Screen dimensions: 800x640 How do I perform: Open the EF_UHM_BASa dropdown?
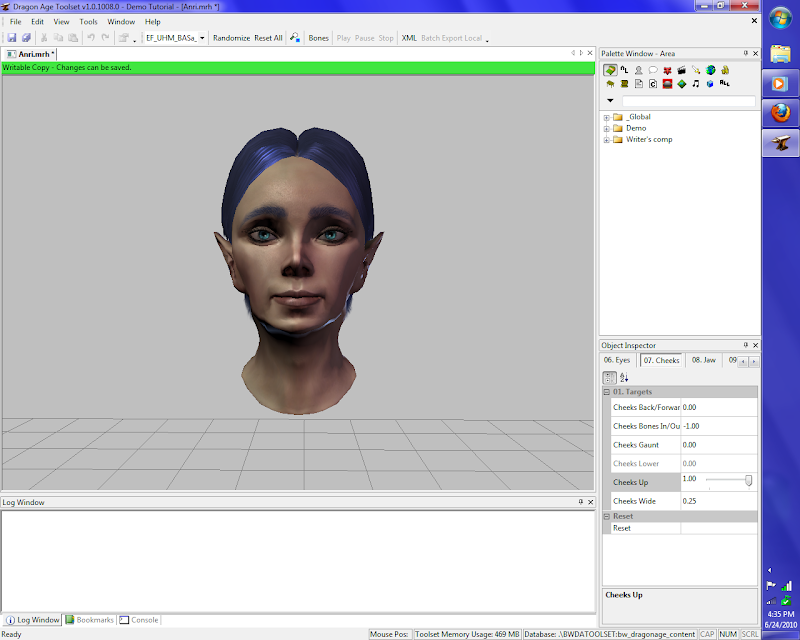point(203,38)
